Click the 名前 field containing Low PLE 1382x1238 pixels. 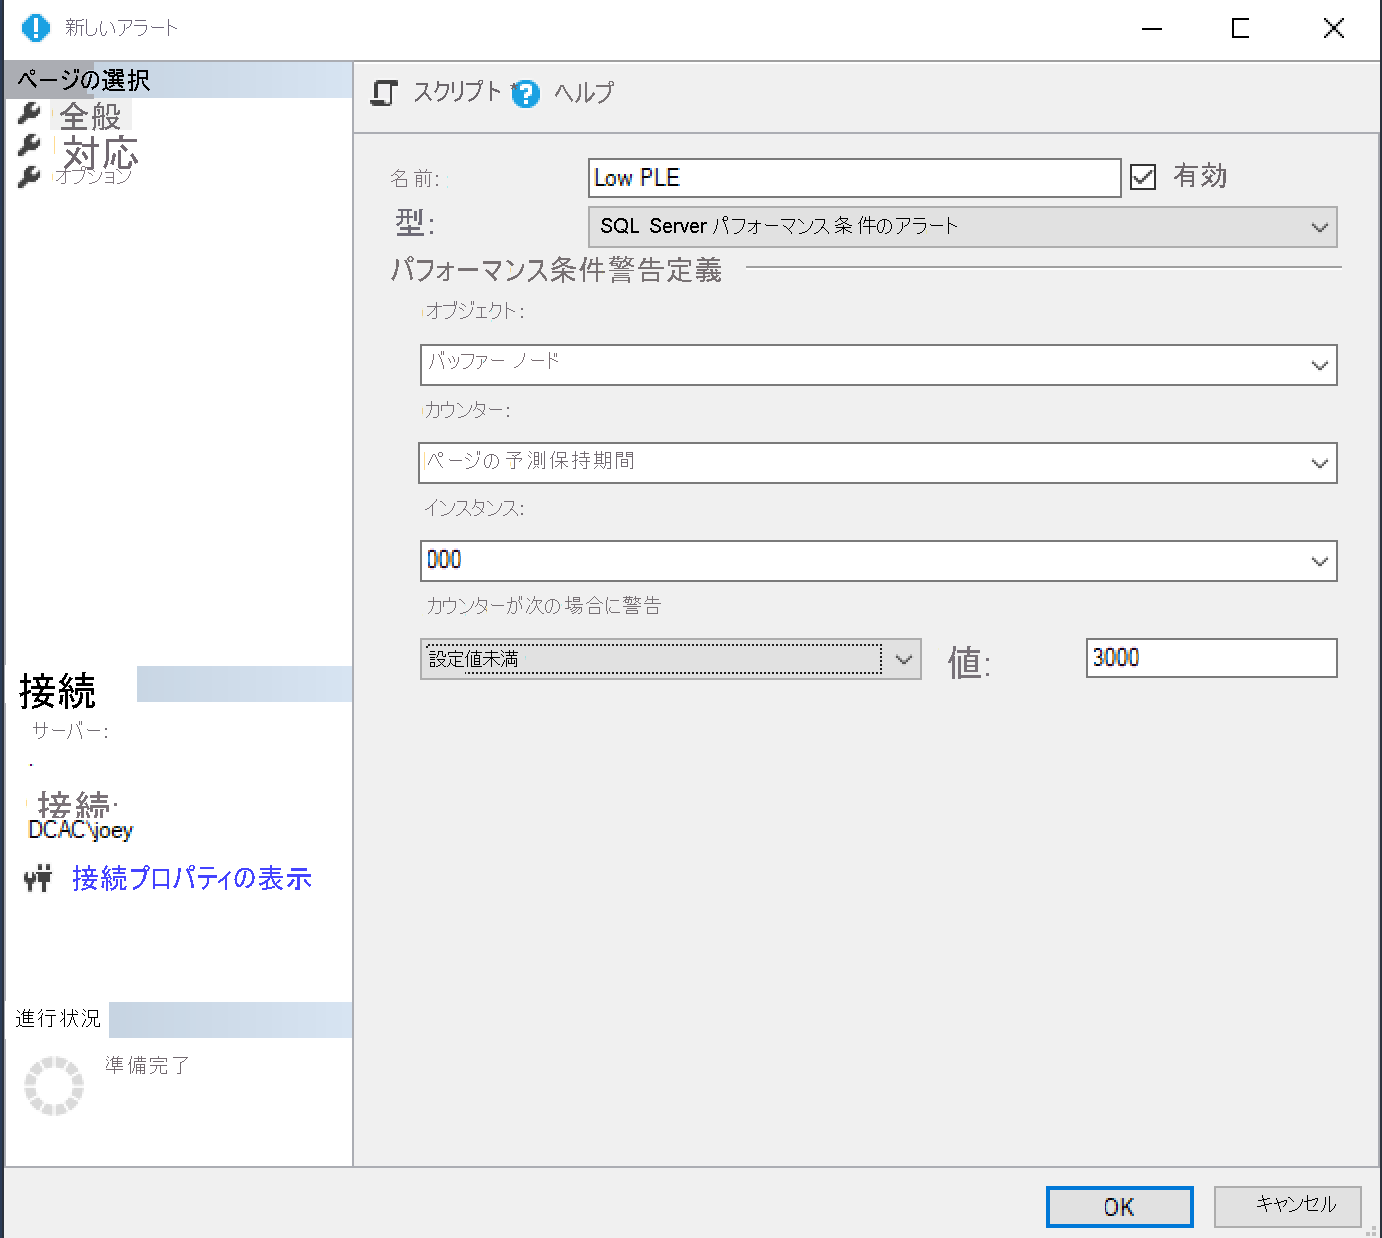[x=854, y=177]
